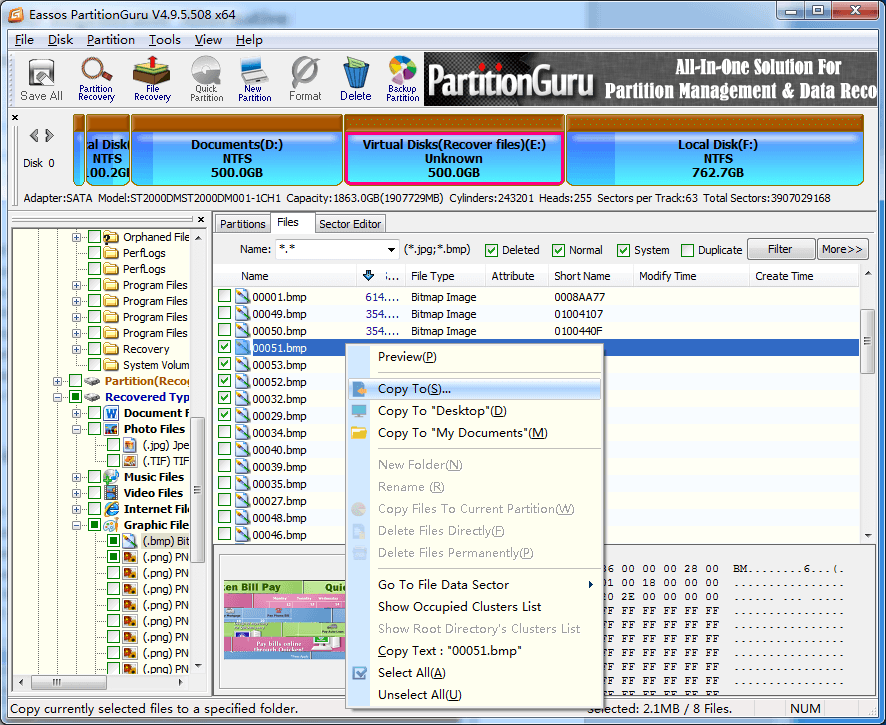Create a New Partition from the toolbar
Screen dimensions: 886x725
coord(254,80)
